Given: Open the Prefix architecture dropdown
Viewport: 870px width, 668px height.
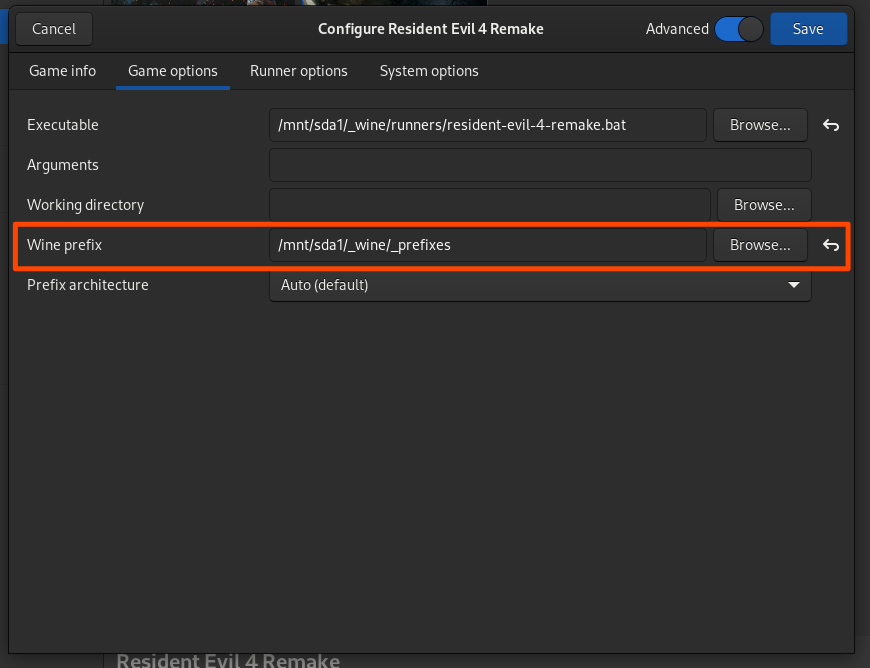Looking at the screenshot, I should click(540, 285).
